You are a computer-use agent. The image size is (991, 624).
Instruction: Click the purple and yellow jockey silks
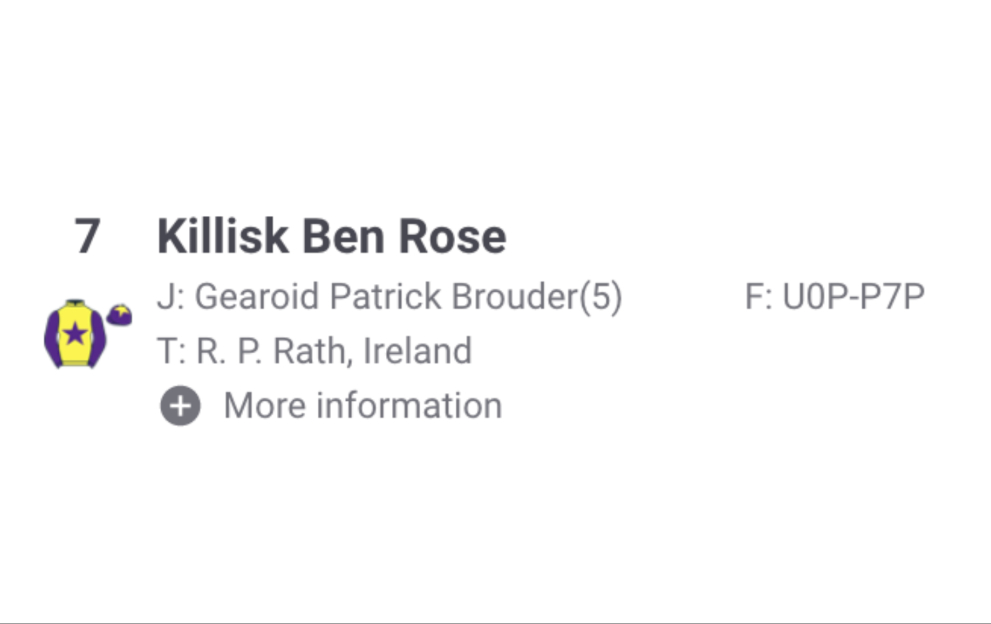[x=74, y=334]
